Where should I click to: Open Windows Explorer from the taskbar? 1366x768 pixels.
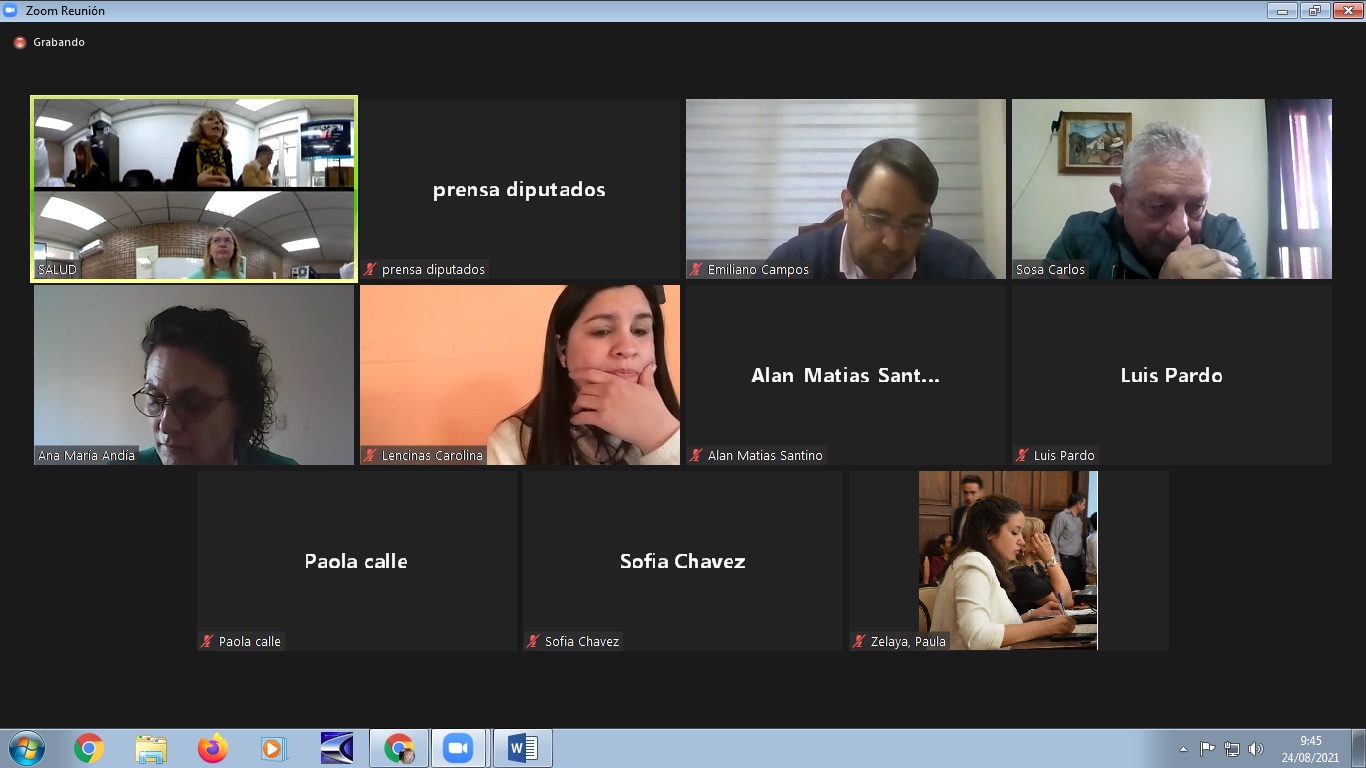151,748
